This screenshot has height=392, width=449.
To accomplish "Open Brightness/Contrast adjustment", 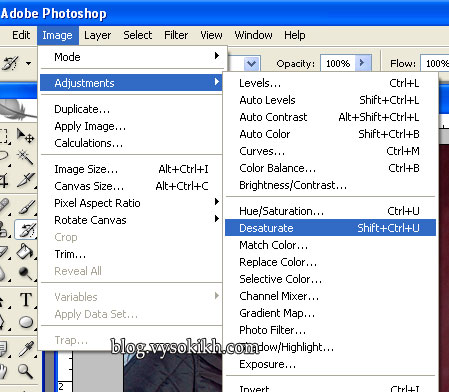I will coord(330,185).
